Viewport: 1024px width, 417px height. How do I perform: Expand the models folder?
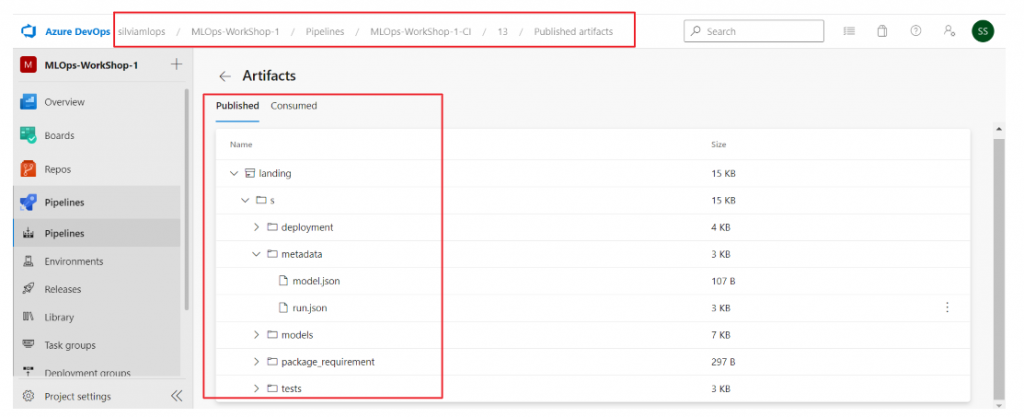[x=256, y=335]
